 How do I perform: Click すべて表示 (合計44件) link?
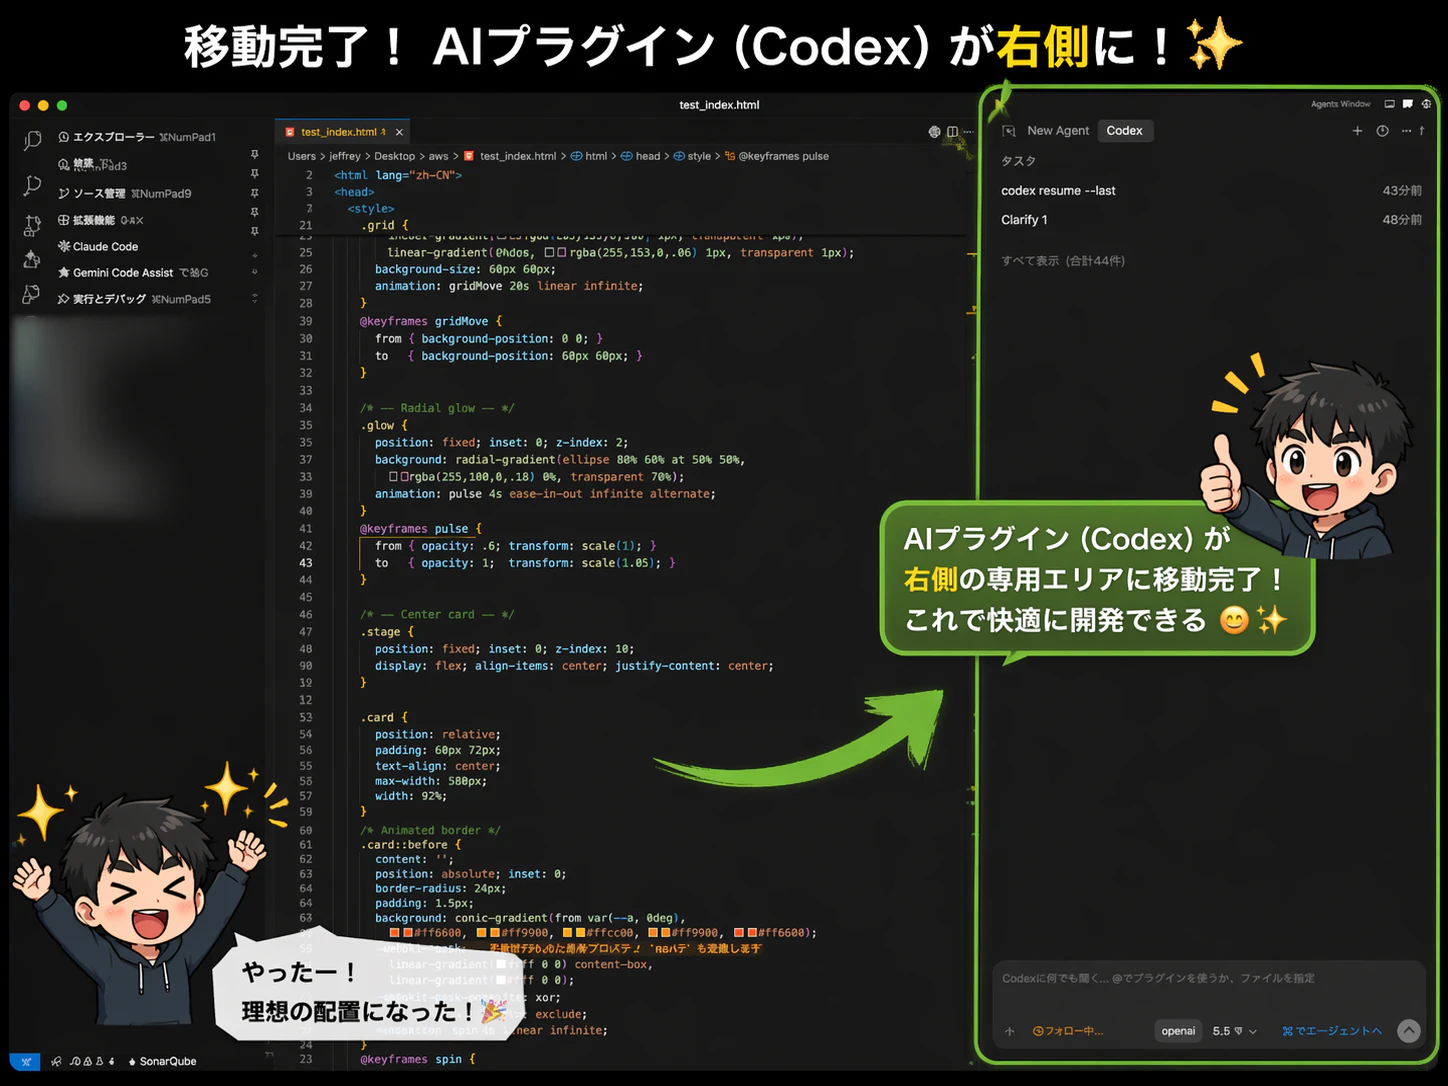(x=1063, y=261)
